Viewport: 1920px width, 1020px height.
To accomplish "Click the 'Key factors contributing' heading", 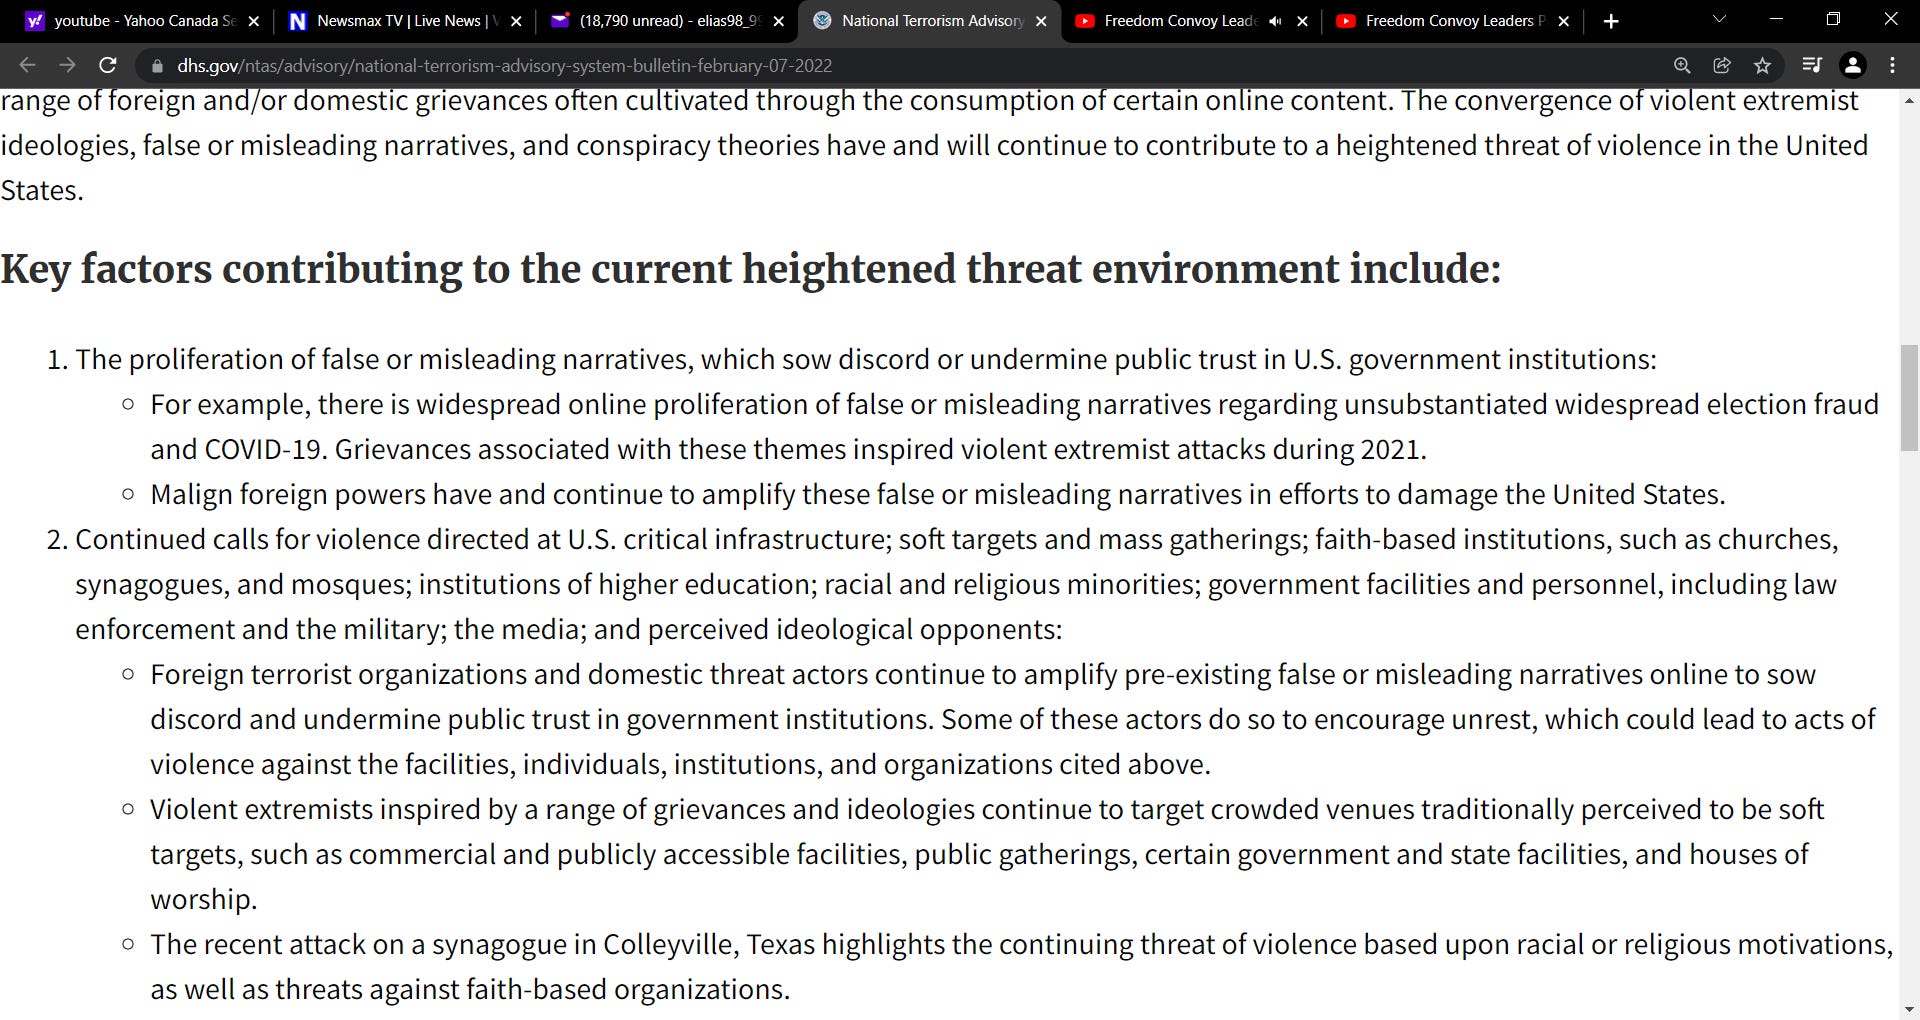I will pos(750,269).
